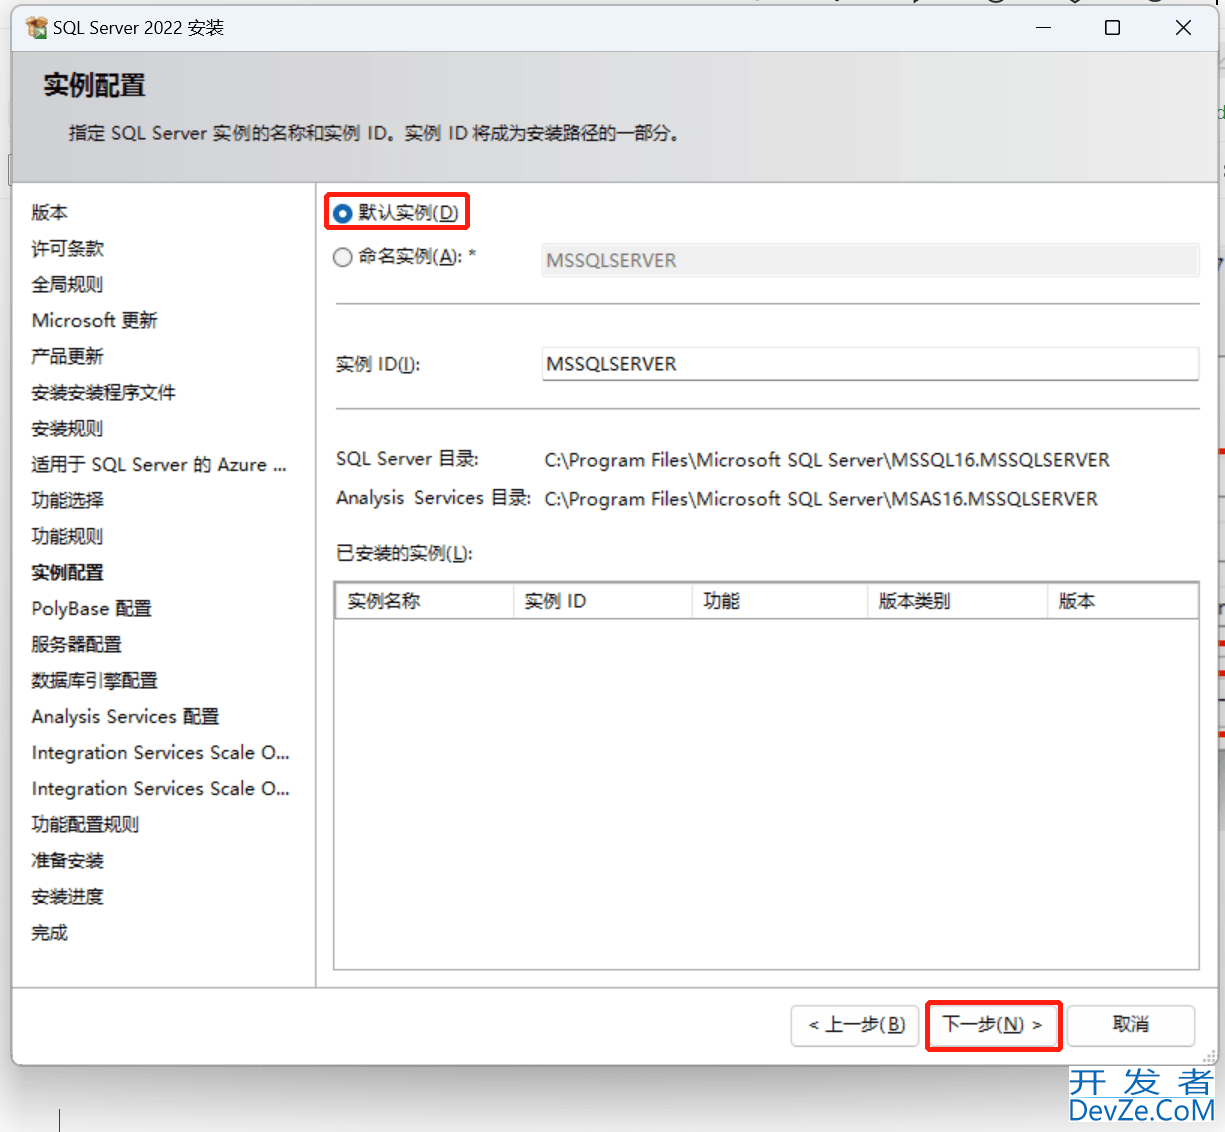This screenshot has width=1225, height=1132.
Task: Select the 全局规则 step
Action: [x=67, y=284]
